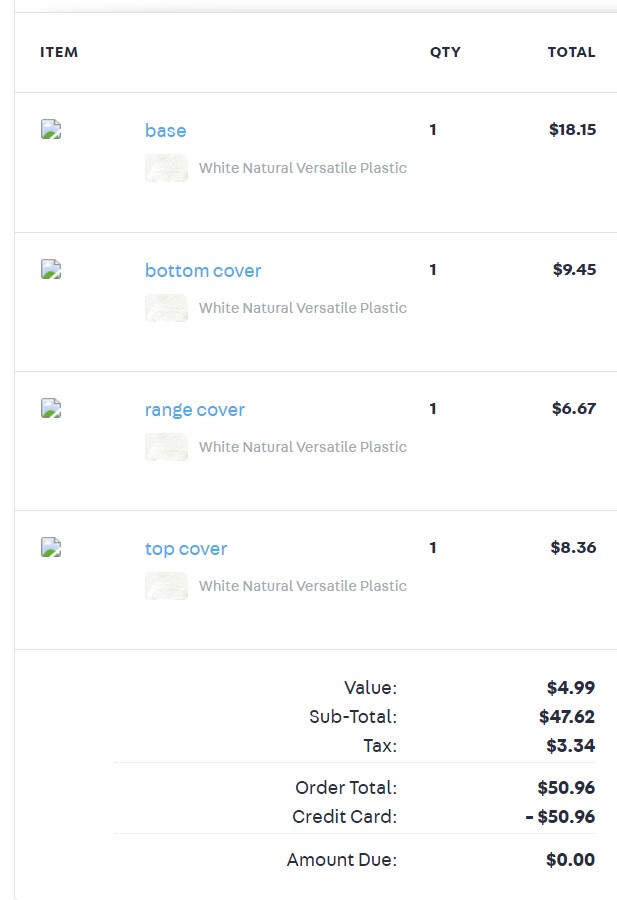Click the $18.15 price for base
Image resolution: width=617 pixels, height=900 pixels.
(572, 129)
